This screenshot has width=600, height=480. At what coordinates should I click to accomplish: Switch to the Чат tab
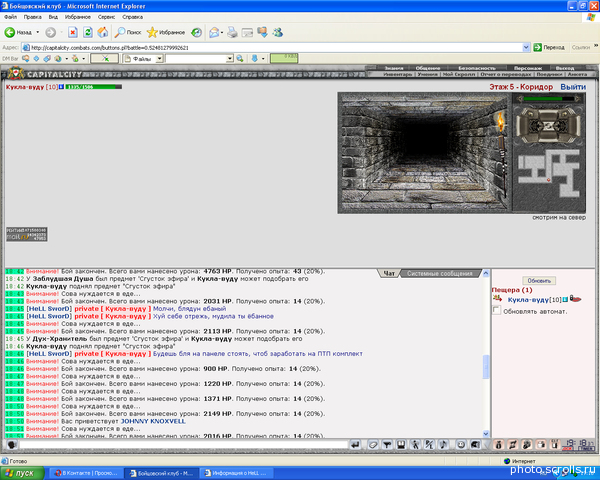point(388,272)
